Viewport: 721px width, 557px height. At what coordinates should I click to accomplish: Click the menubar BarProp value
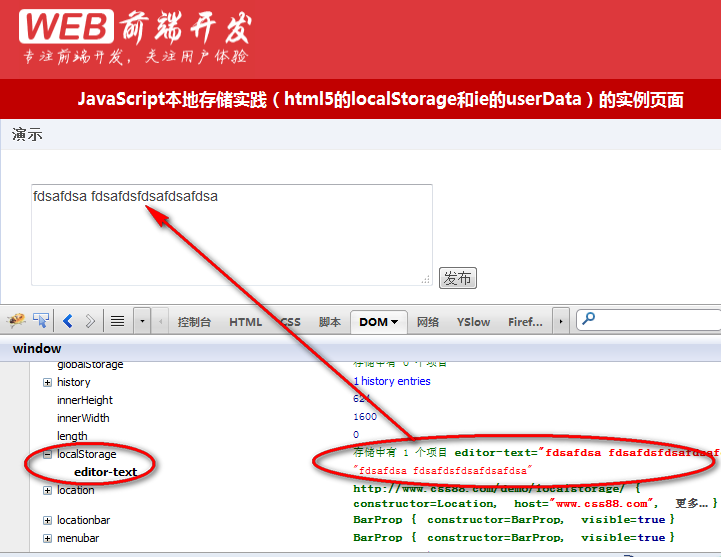coord(514,538)
